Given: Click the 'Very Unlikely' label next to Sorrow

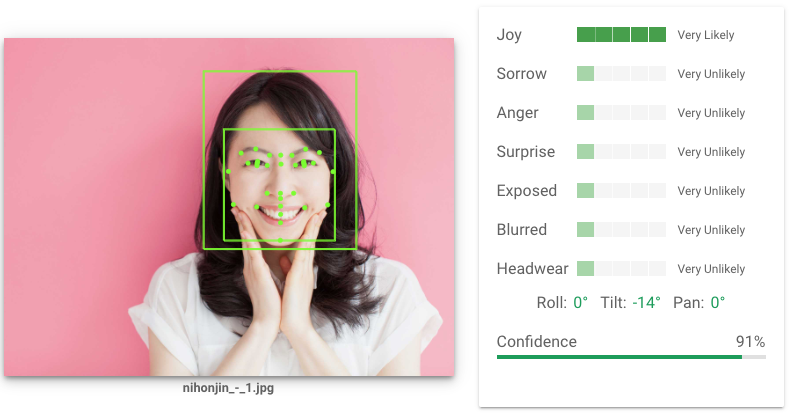Looking at the screenshot, I should coord(711,74).
